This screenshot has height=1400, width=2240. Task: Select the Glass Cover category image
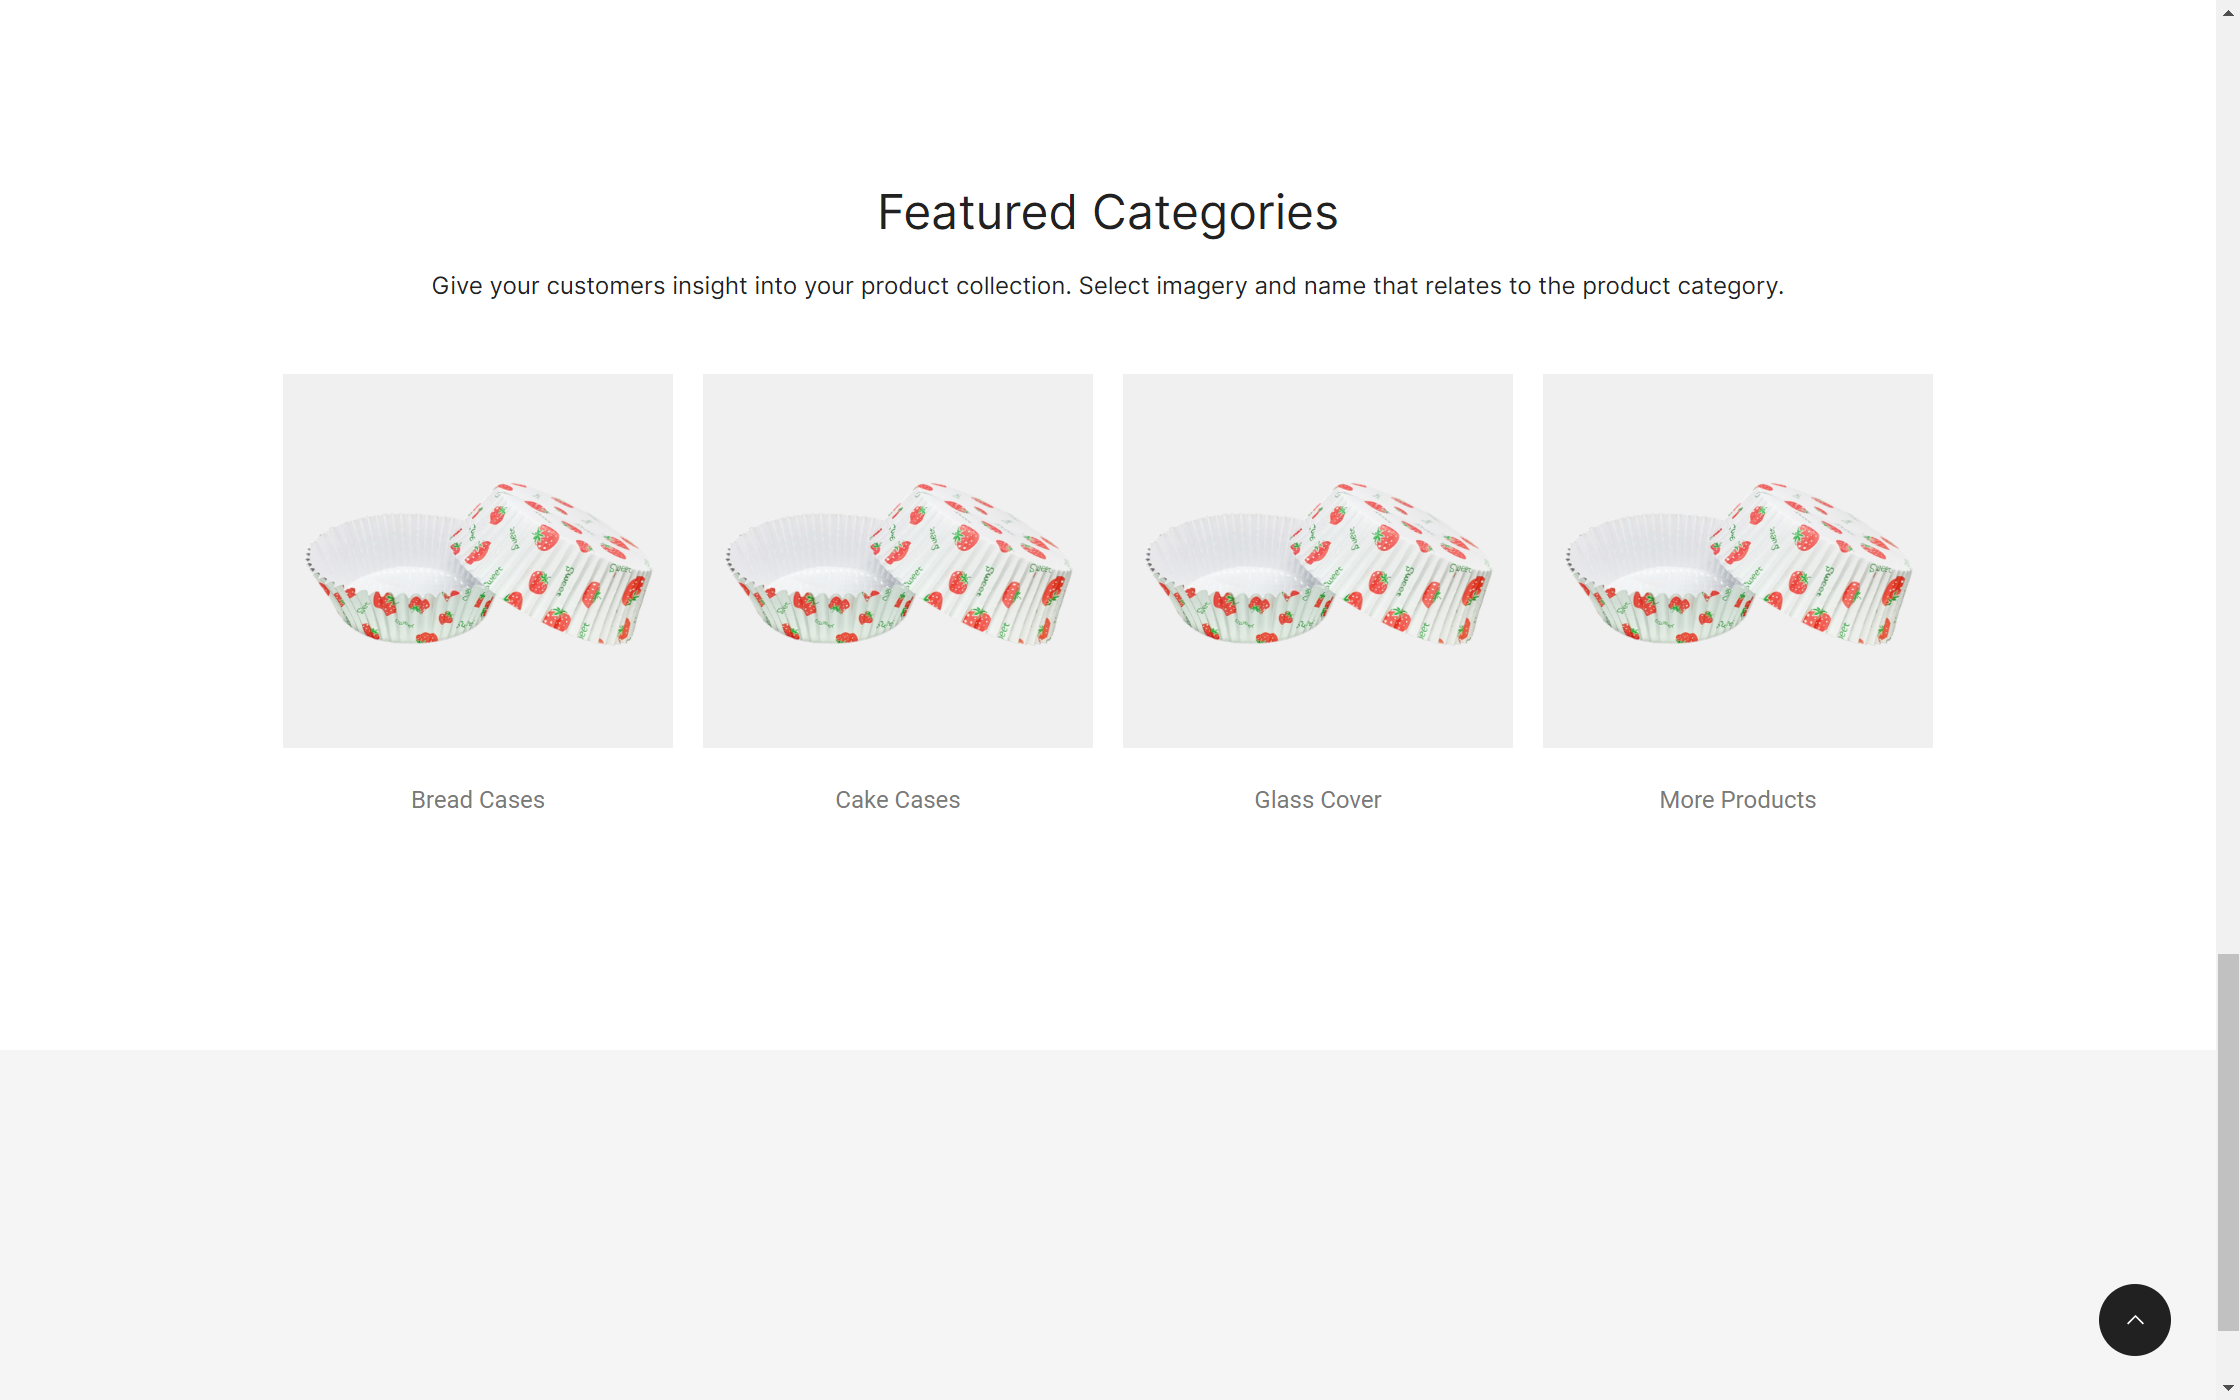pyautogui.click(x=1318, y=560)
